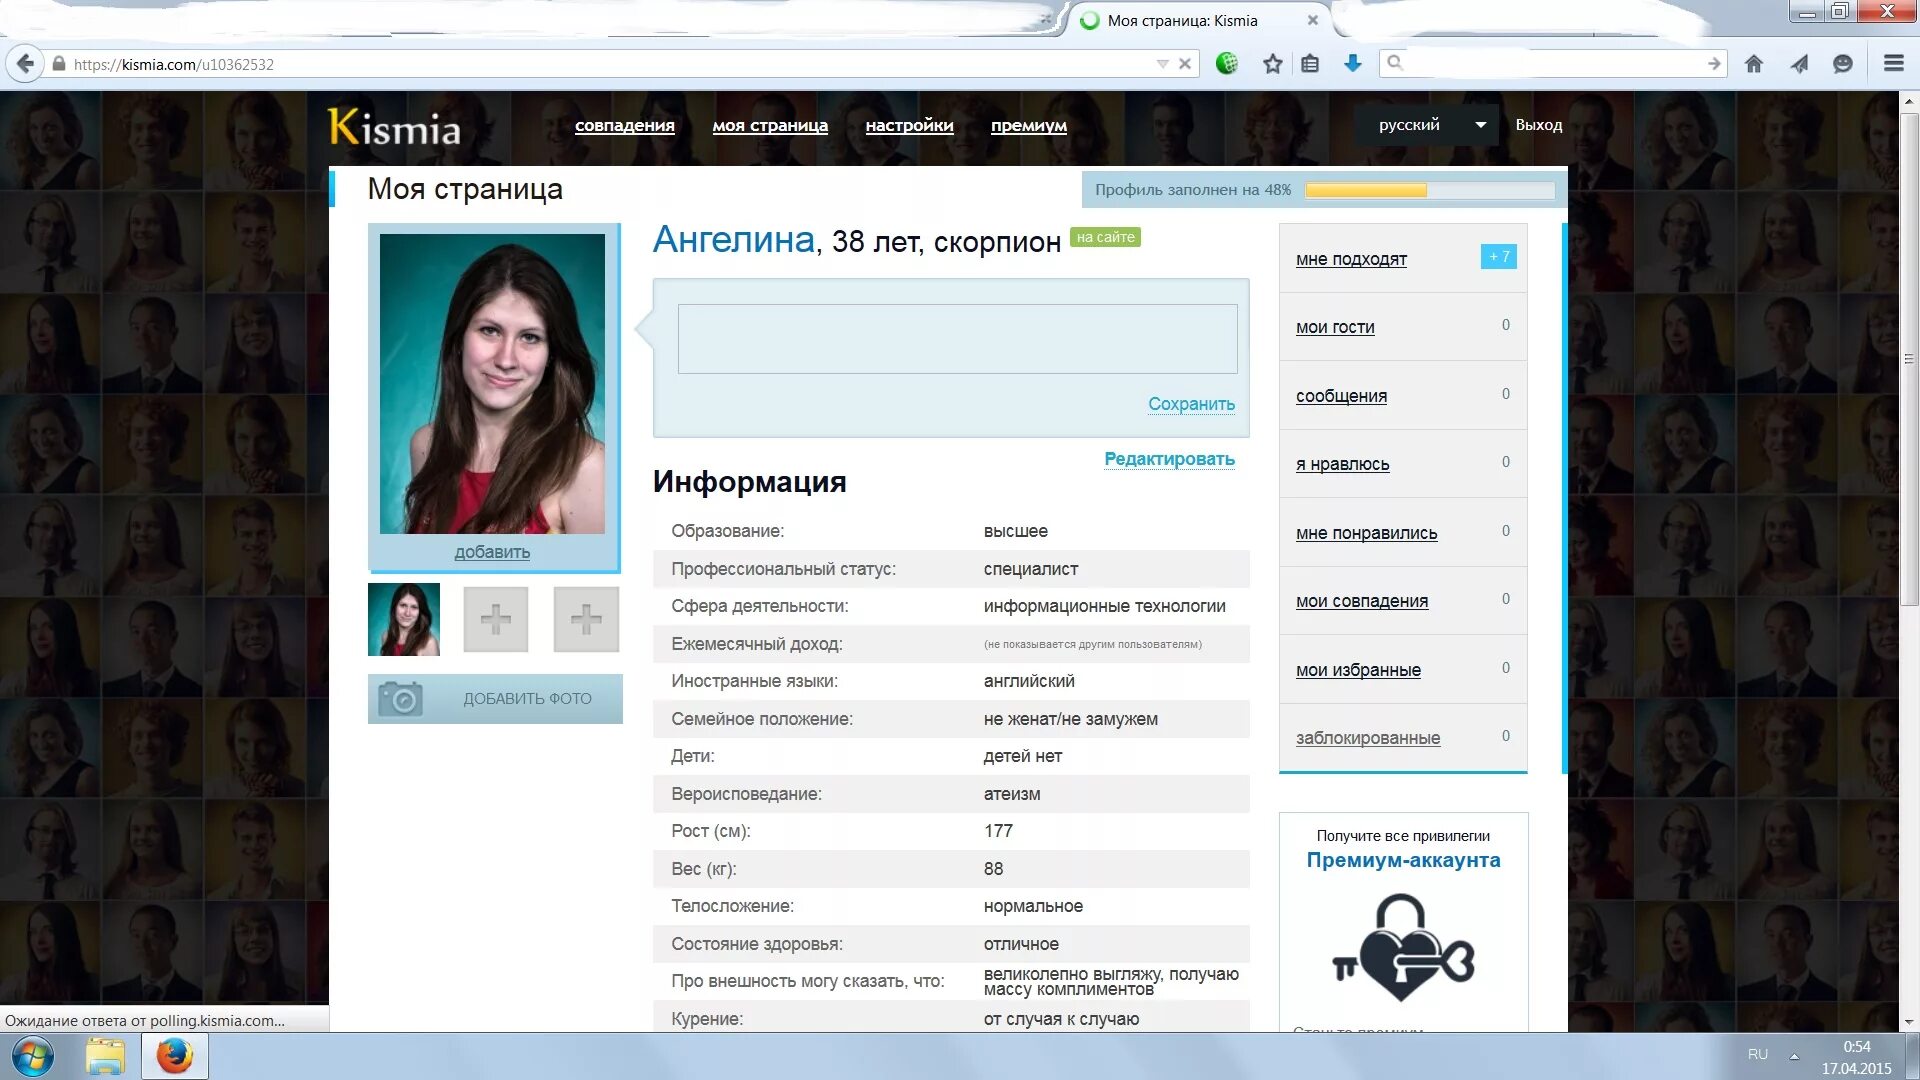Click the 'Премиум-аккаунта' promo heading
This screenshot has height=1080, width=1920.
(1403, 860)
